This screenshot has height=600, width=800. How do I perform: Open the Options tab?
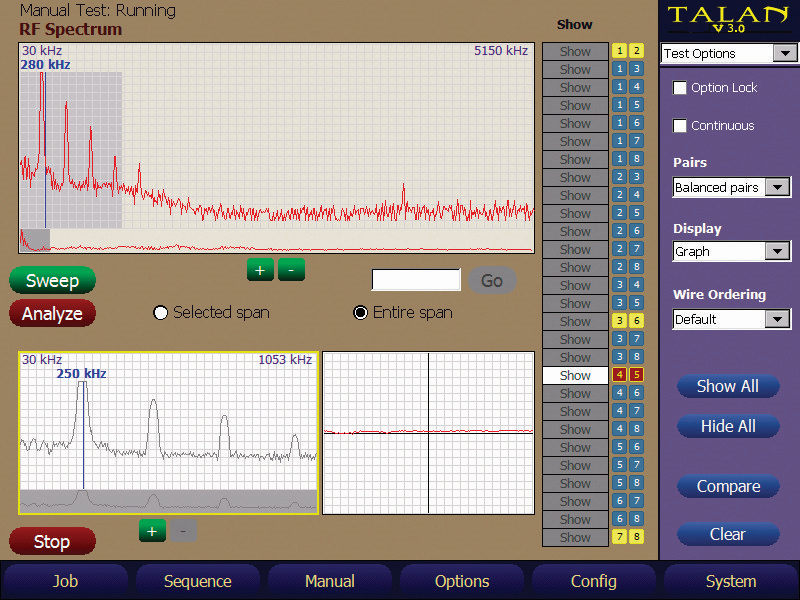(x=462, y=581)
